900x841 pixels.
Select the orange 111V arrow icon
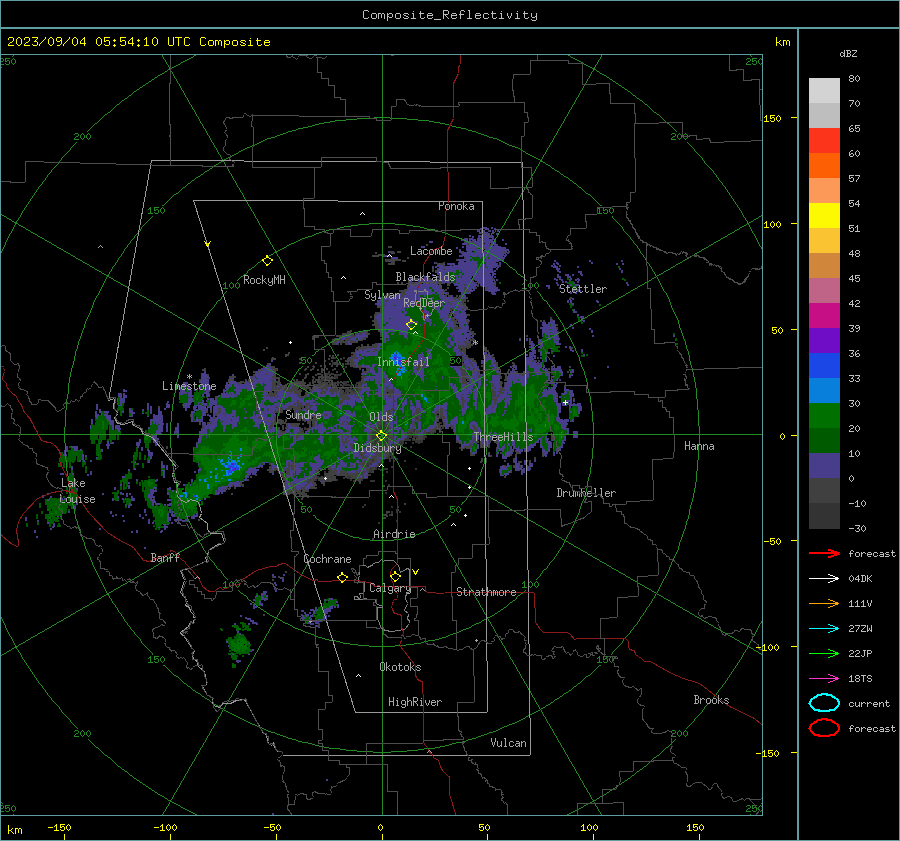pos(824,603)
